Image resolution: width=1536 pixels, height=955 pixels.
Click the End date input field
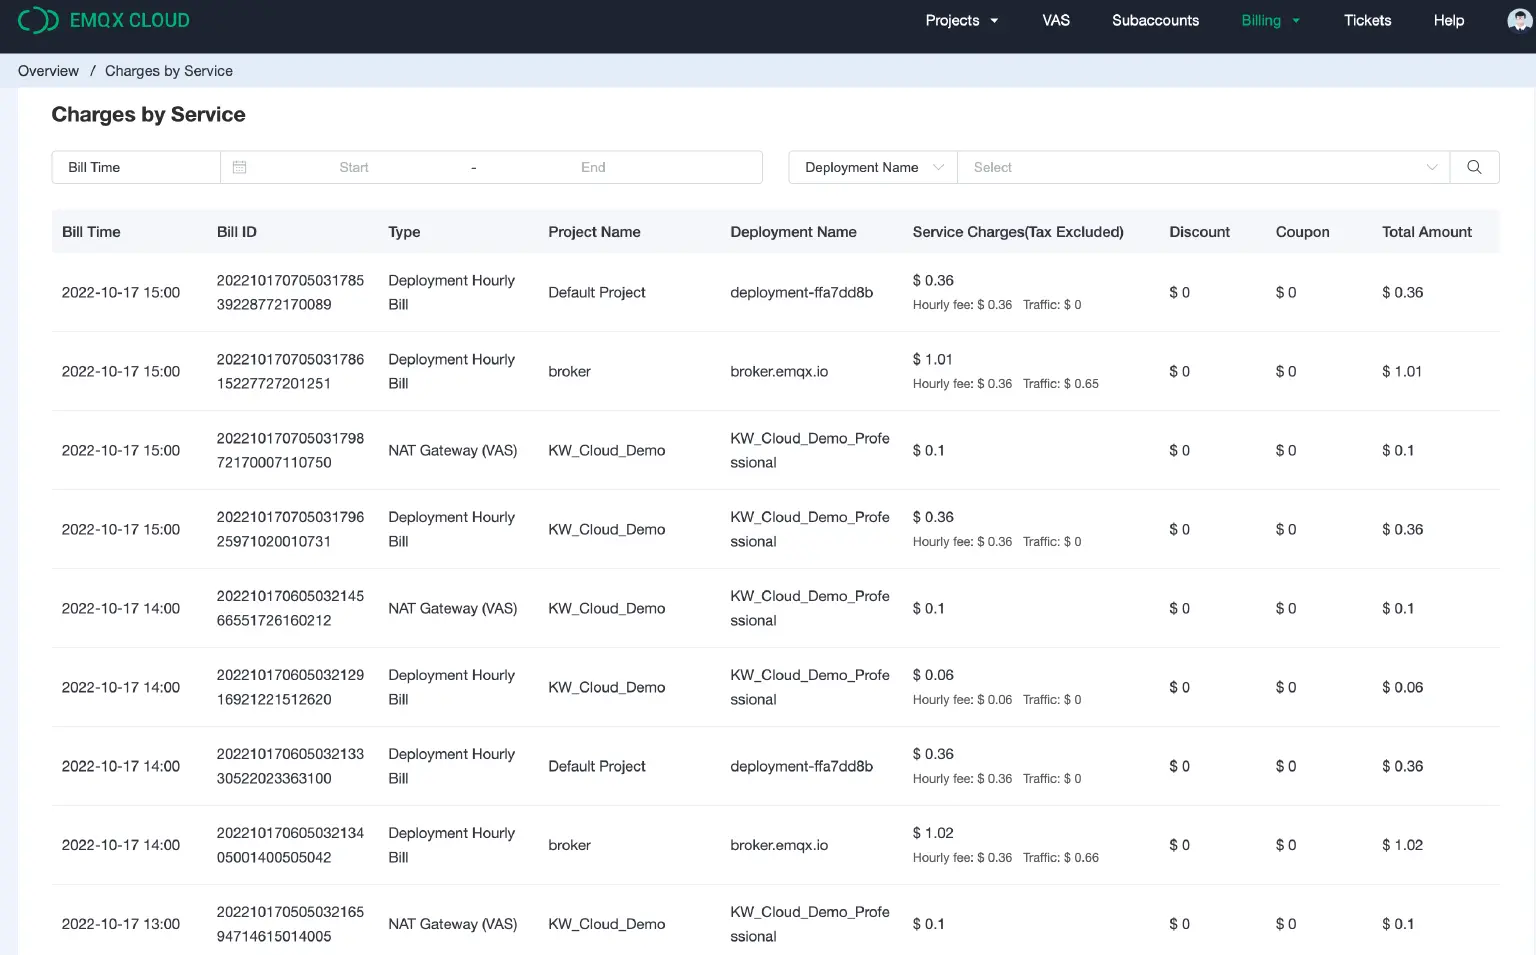(x=593, y=167)
